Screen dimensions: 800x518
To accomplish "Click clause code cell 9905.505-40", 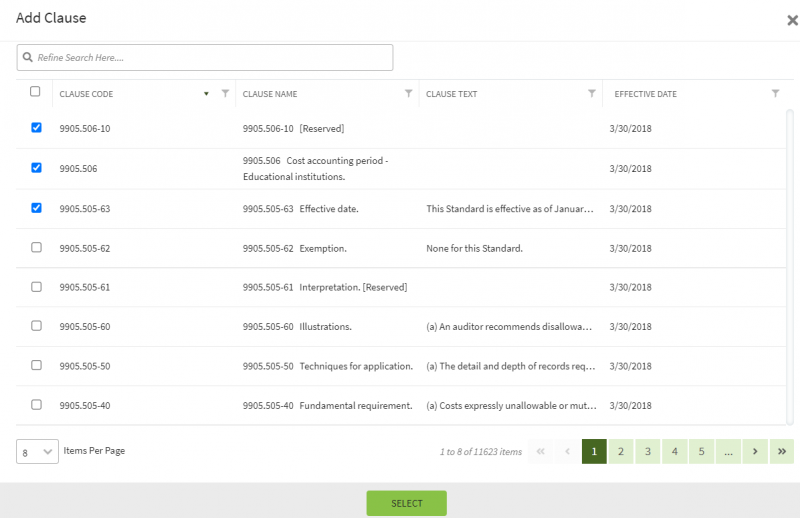I will (85, 406).
